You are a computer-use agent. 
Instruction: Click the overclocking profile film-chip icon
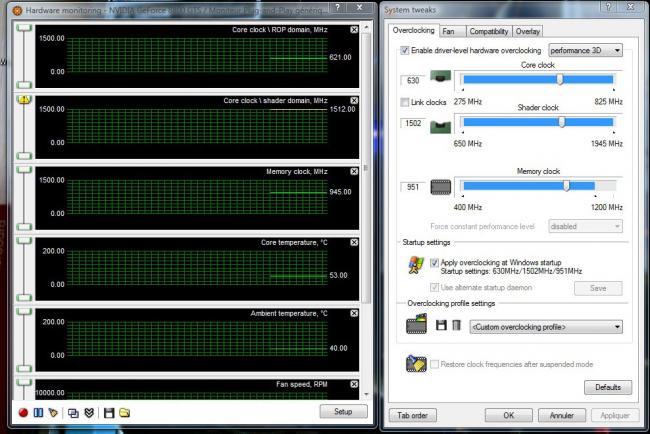point(416,324)
